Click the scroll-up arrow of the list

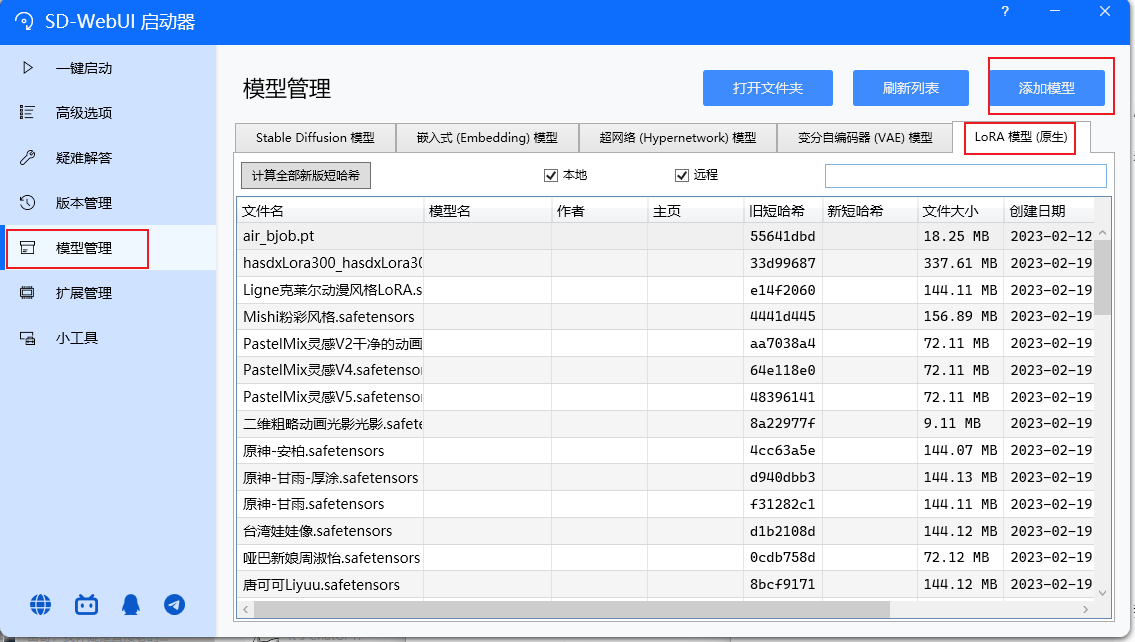(x=1102, y=233)
